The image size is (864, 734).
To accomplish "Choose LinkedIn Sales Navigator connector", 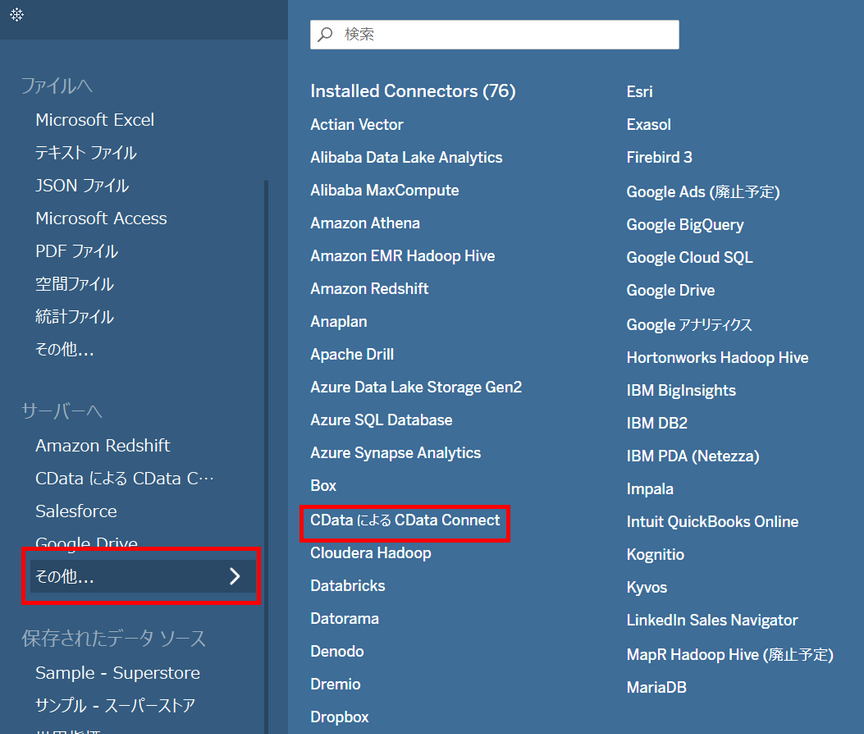I will [x=712, y=620].
